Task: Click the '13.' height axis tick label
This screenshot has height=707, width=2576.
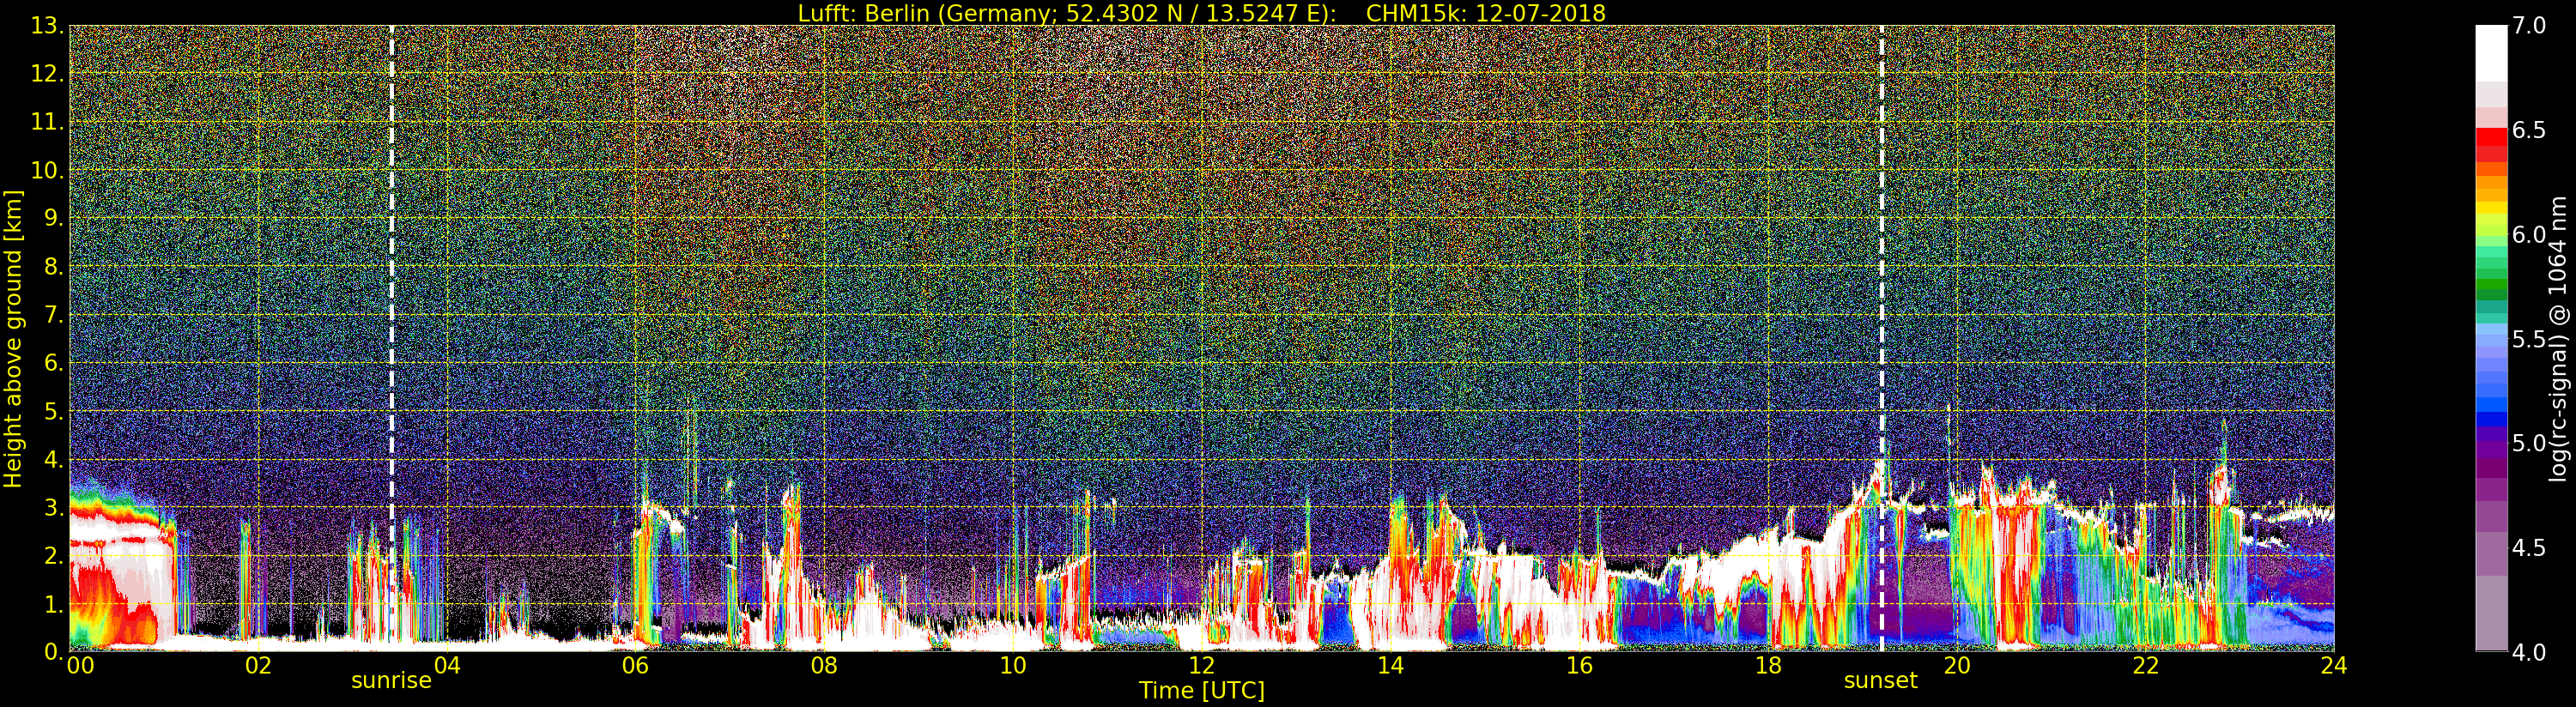Action: 47,26
